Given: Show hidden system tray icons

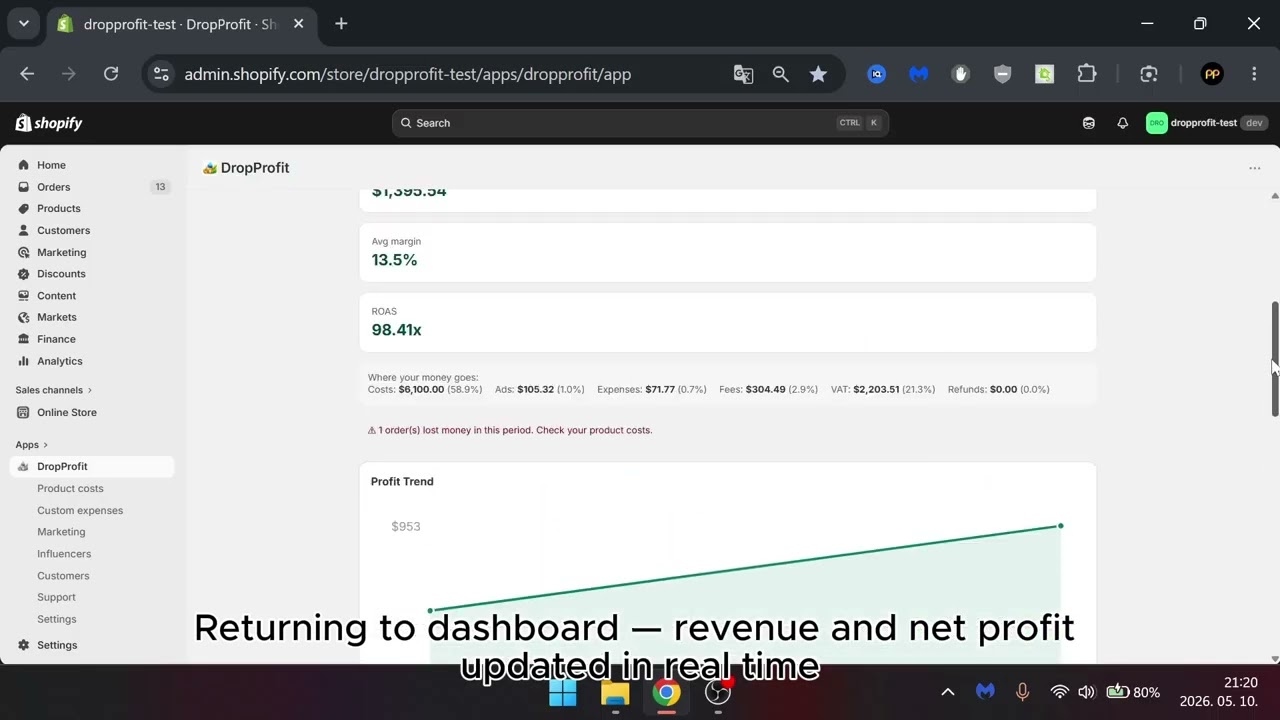Looking at the screenshot, I should pyautogui.click(x=948, y=692).
